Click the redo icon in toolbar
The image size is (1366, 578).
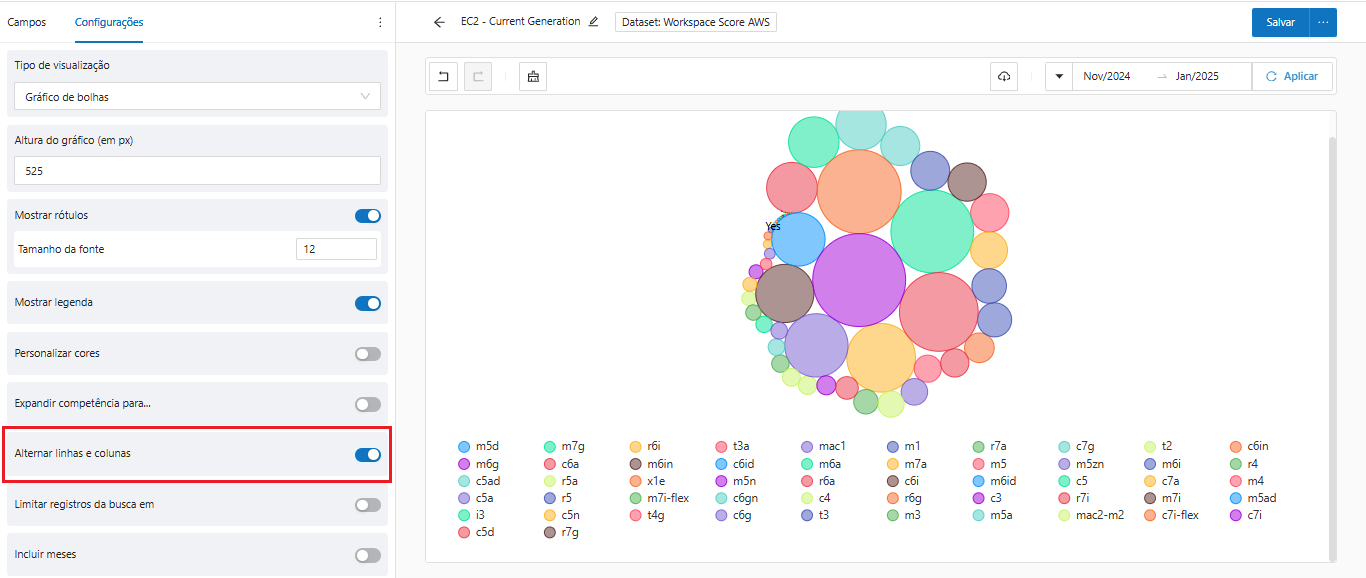pos(478,77)
